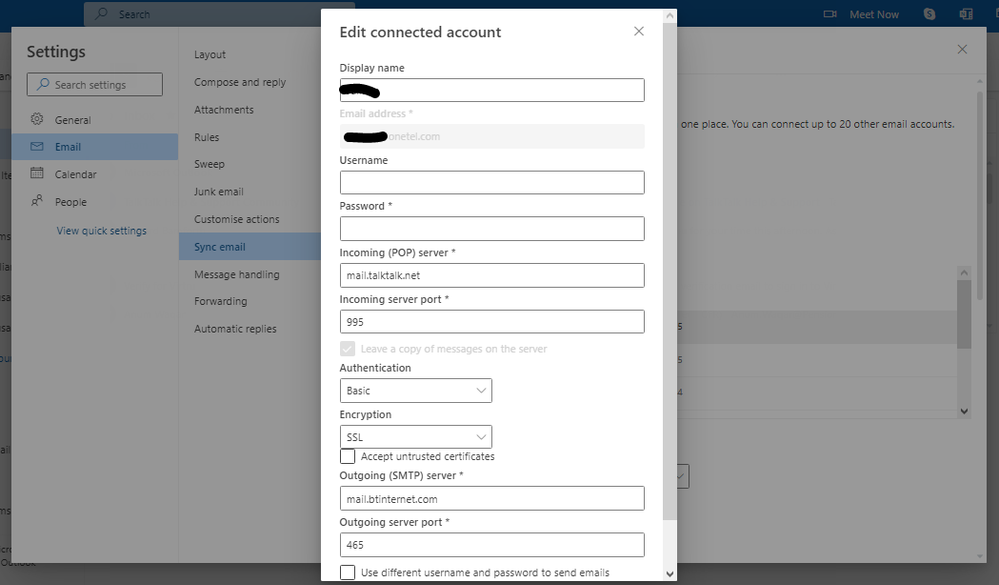Enable Accept untrusted certificates
This screenshot has height=585, width=999.
(346, 456)
